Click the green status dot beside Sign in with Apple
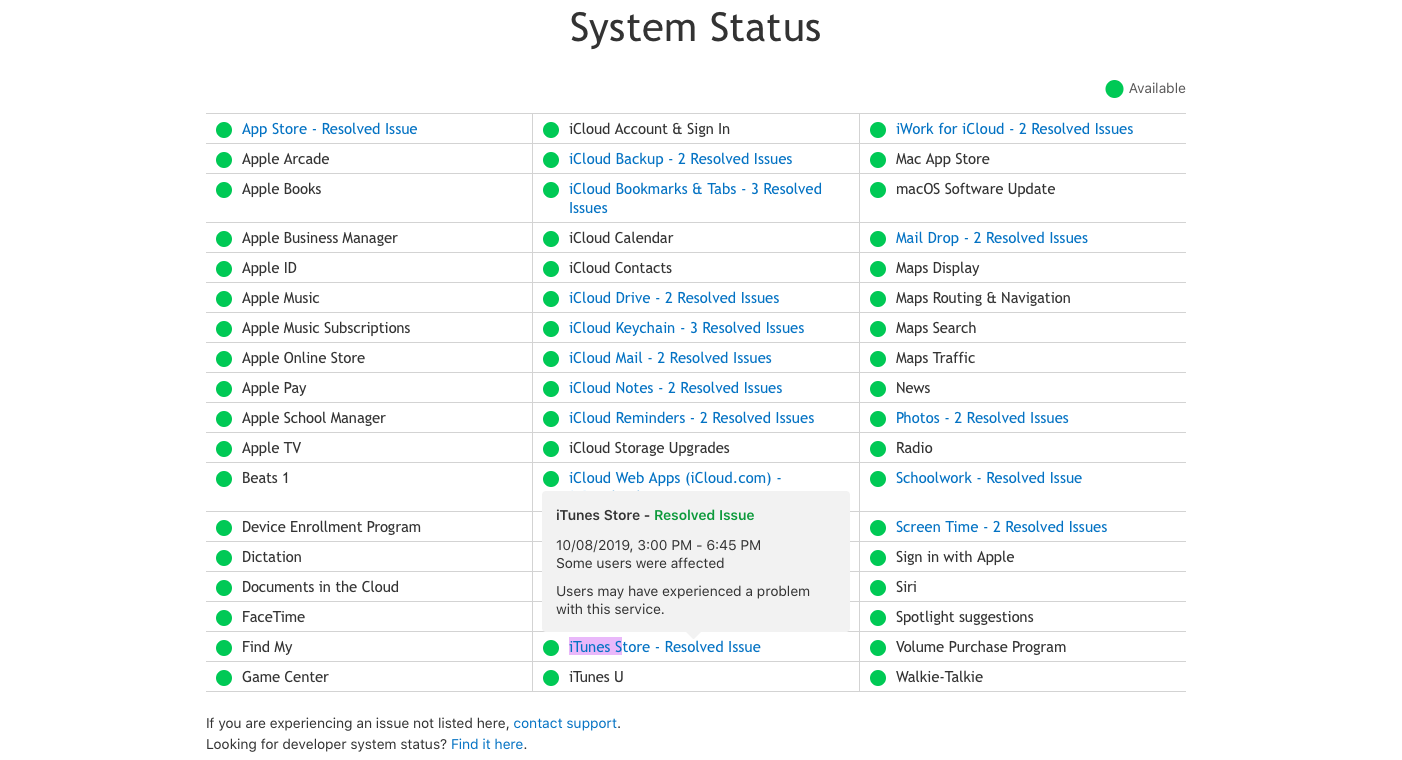Screen dimensions: 1402x760 (878, 558)
